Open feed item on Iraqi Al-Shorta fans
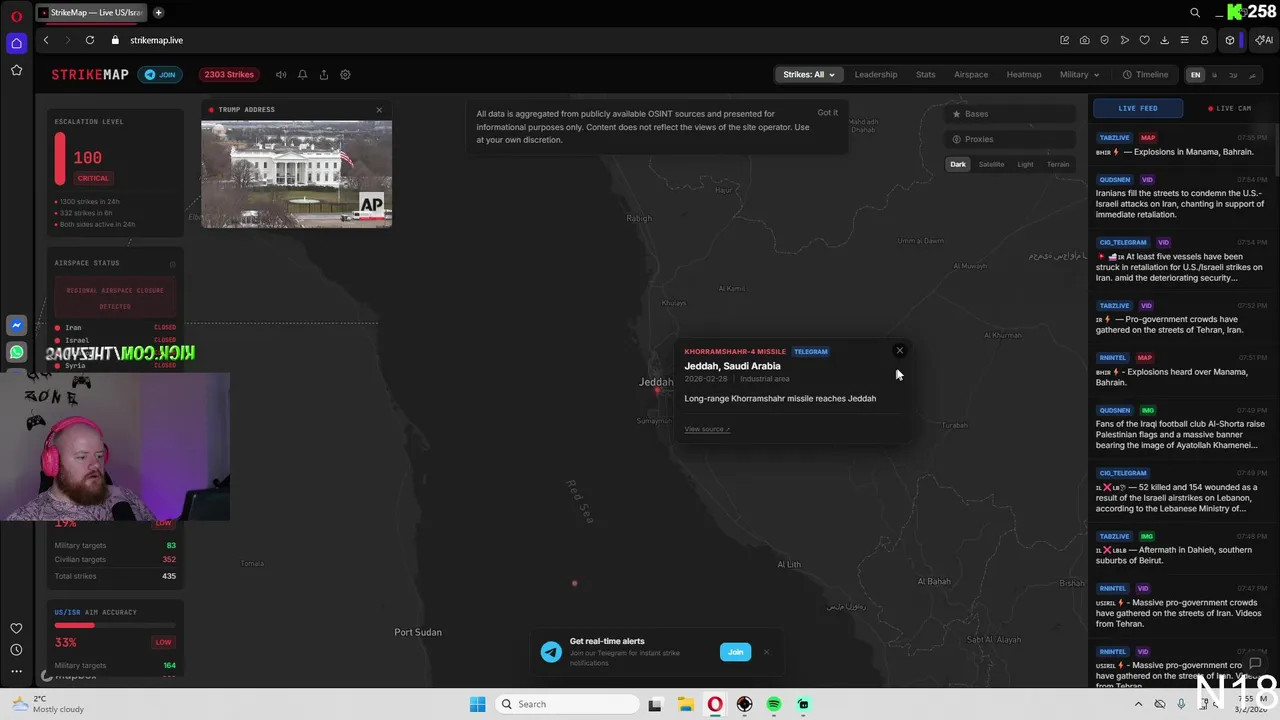This screenshot has width=1280, height=720. point(1182,428)
